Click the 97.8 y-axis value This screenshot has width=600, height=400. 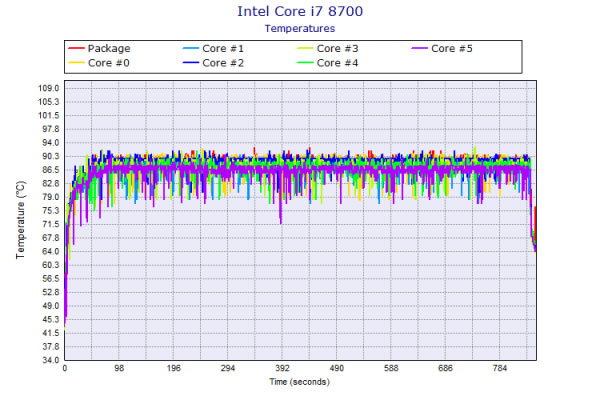[x=51, y=129]
